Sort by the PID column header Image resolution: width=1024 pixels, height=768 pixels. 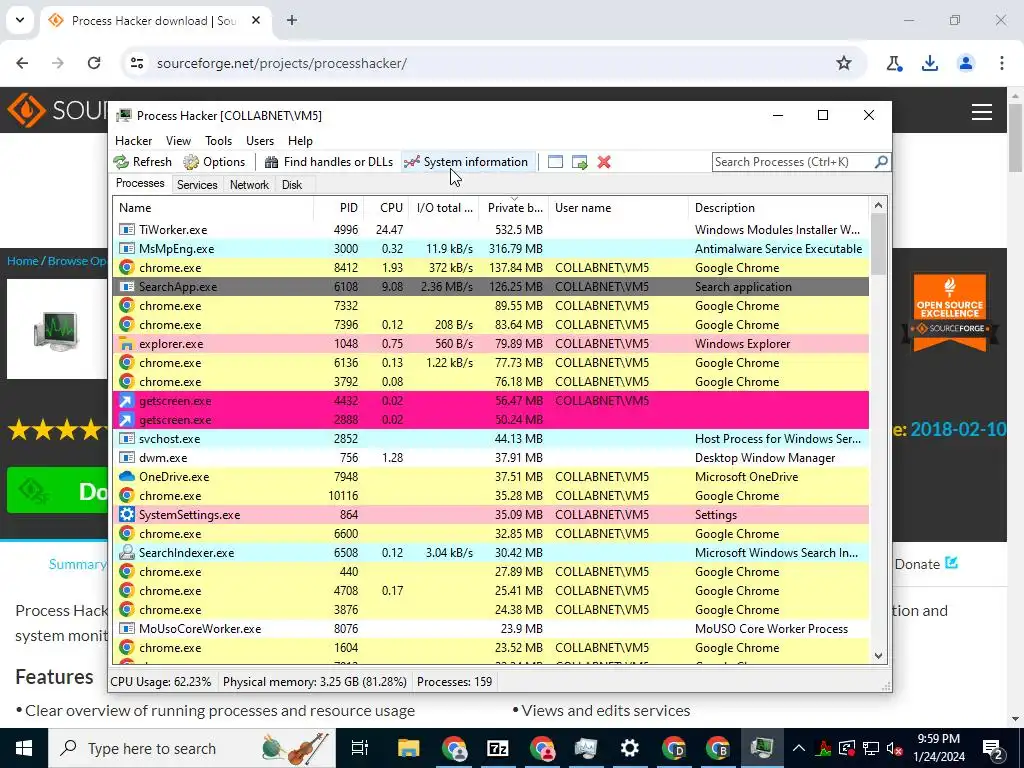tap(339, 208)
